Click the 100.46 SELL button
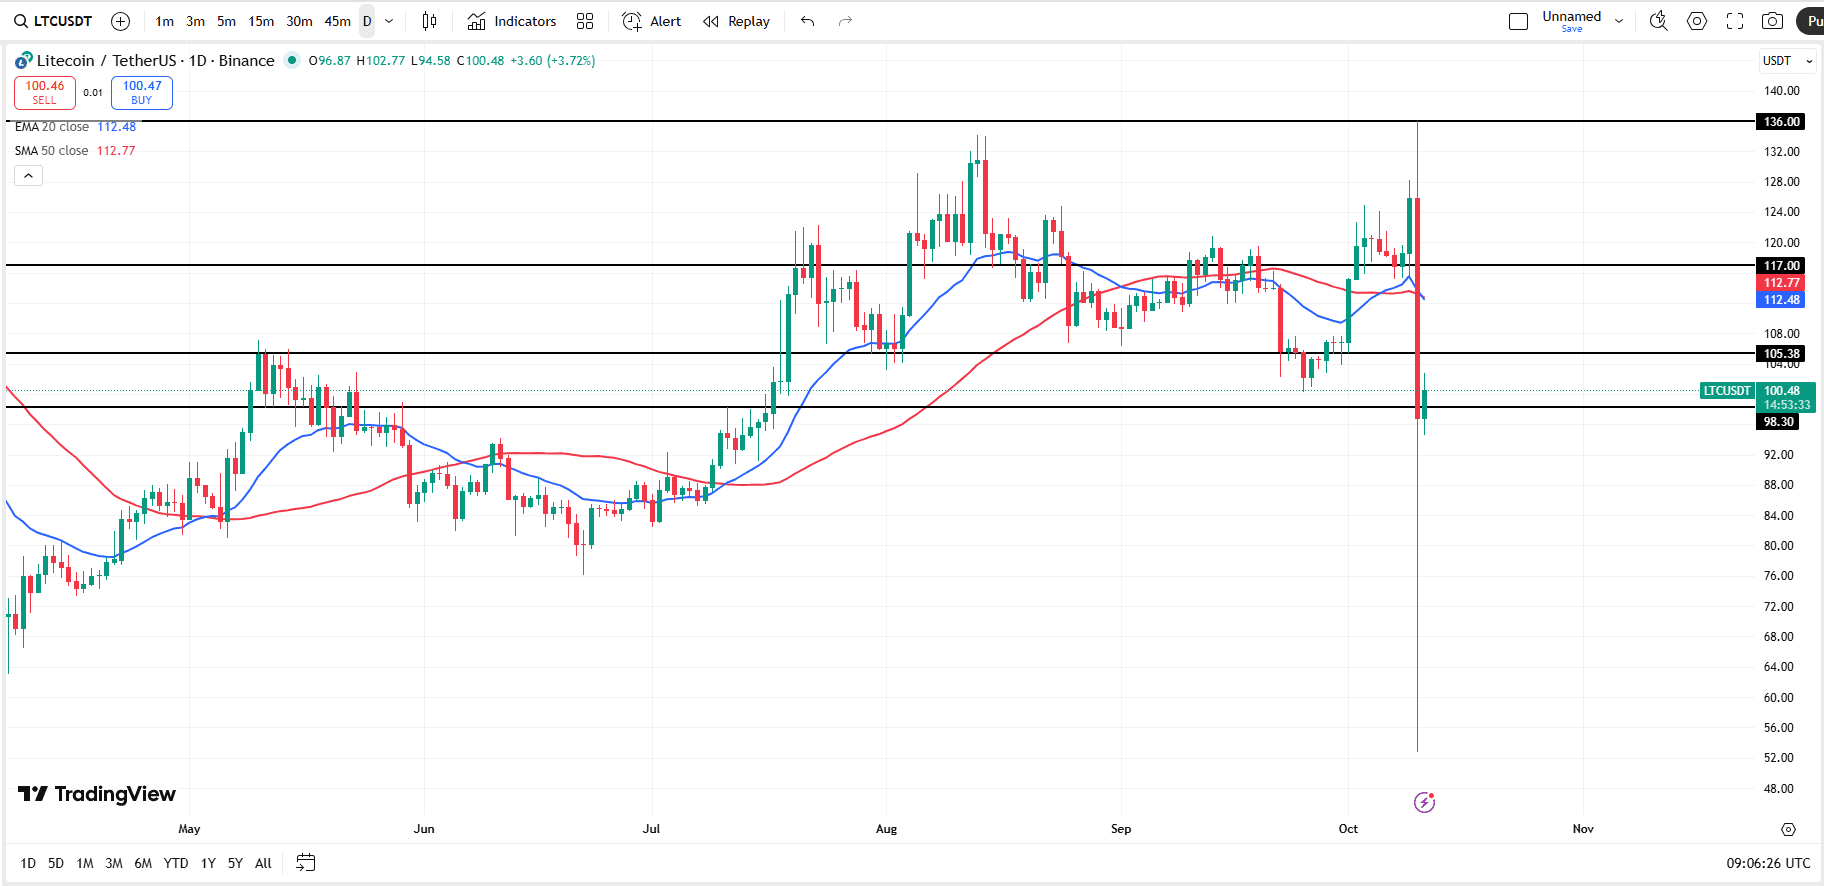This screenshot has height=886, width=1824. [x=45, y=92]
